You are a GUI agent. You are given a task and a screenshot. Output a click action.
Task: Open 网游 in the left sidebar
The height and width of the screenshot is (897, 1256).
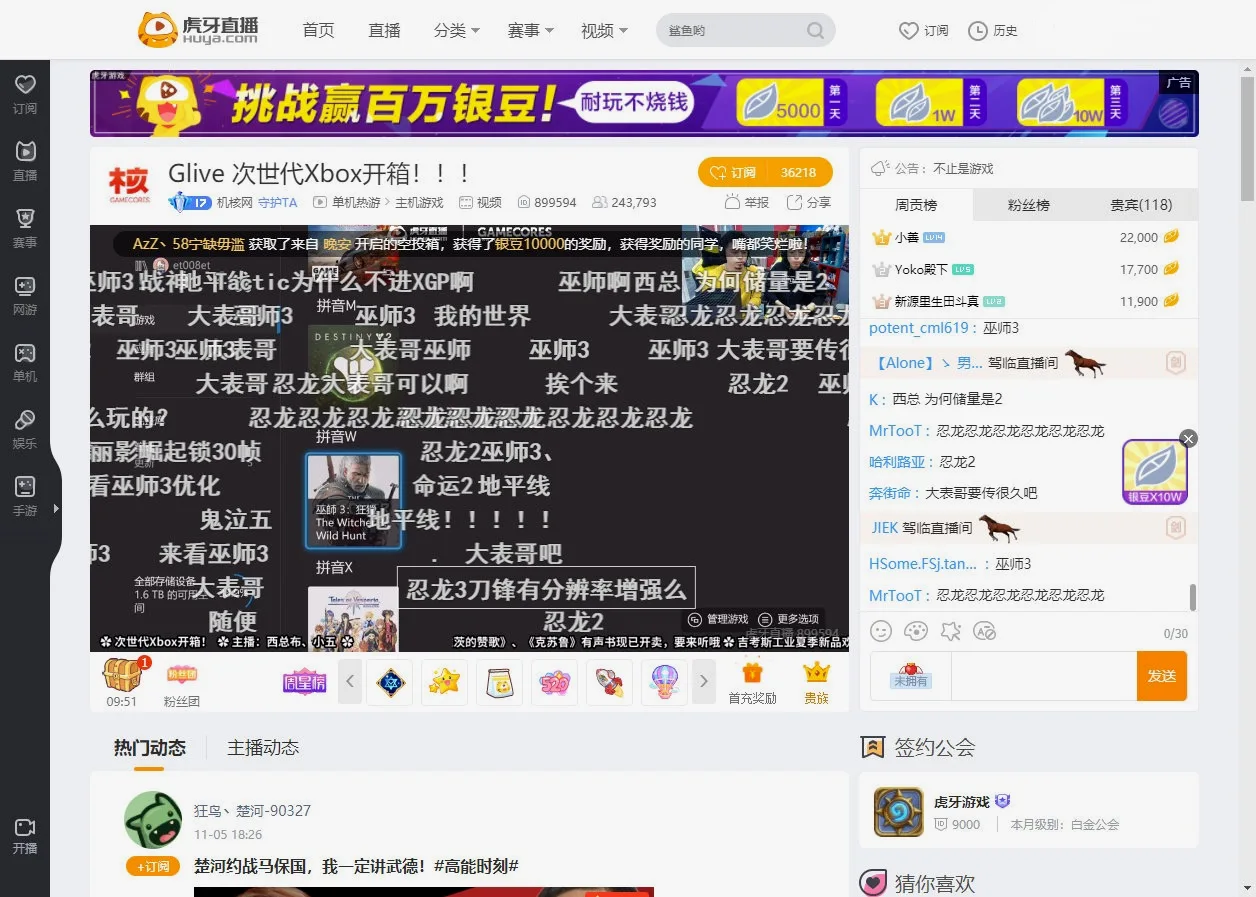[25, 295]
